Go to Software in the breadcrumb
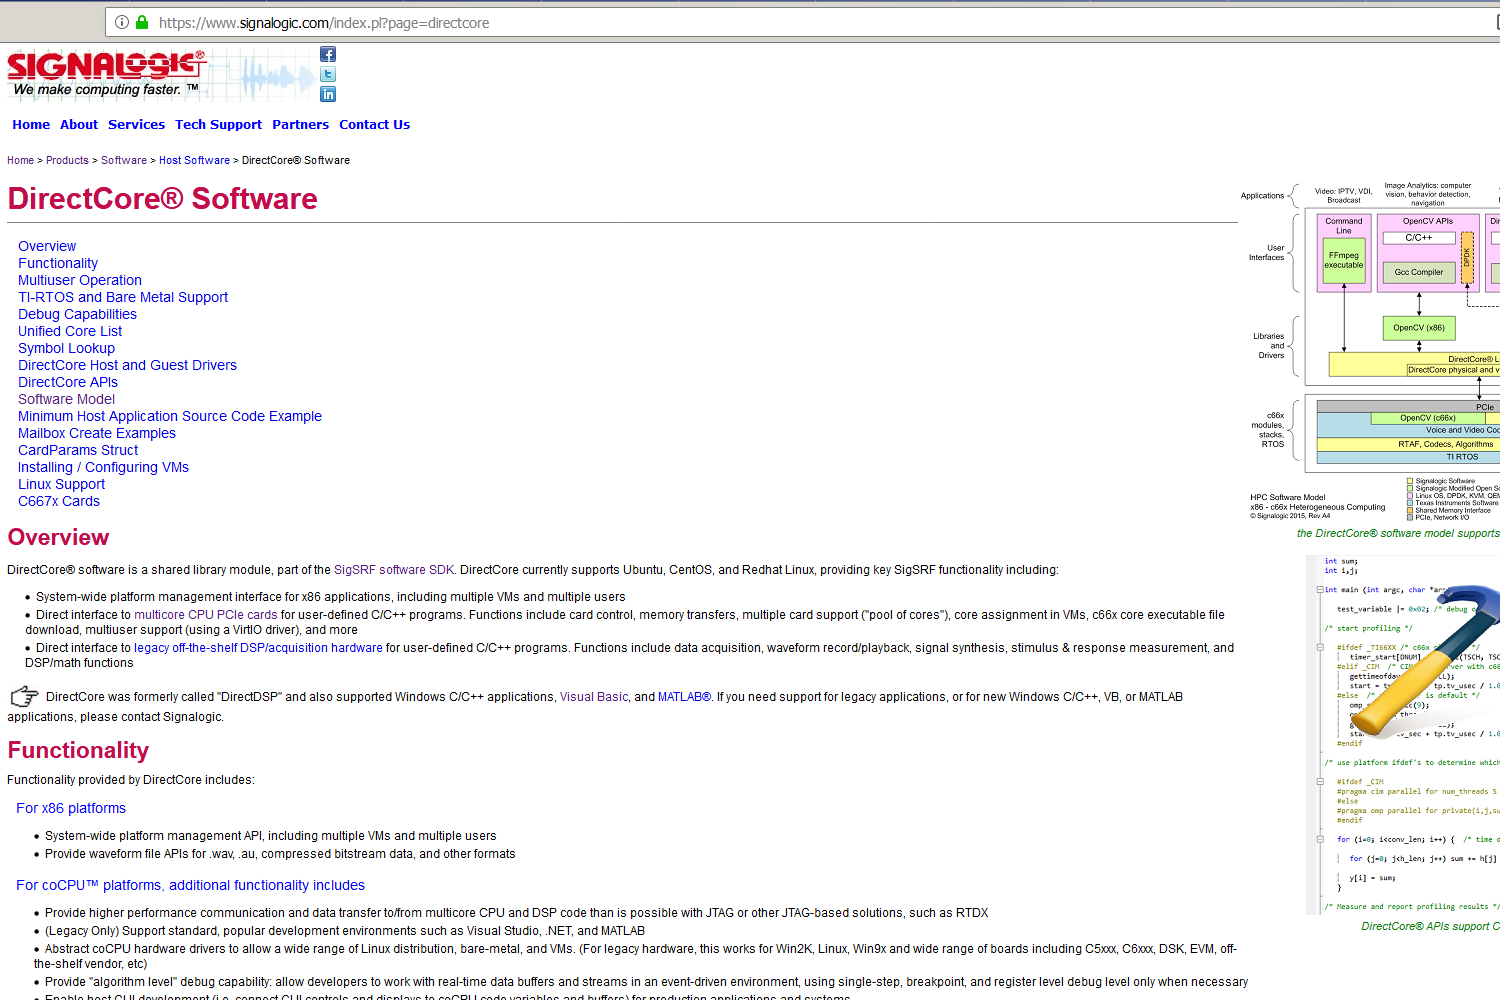Image resolution: width=1500 pixels, height=1000 pixels. click(124, 160)
